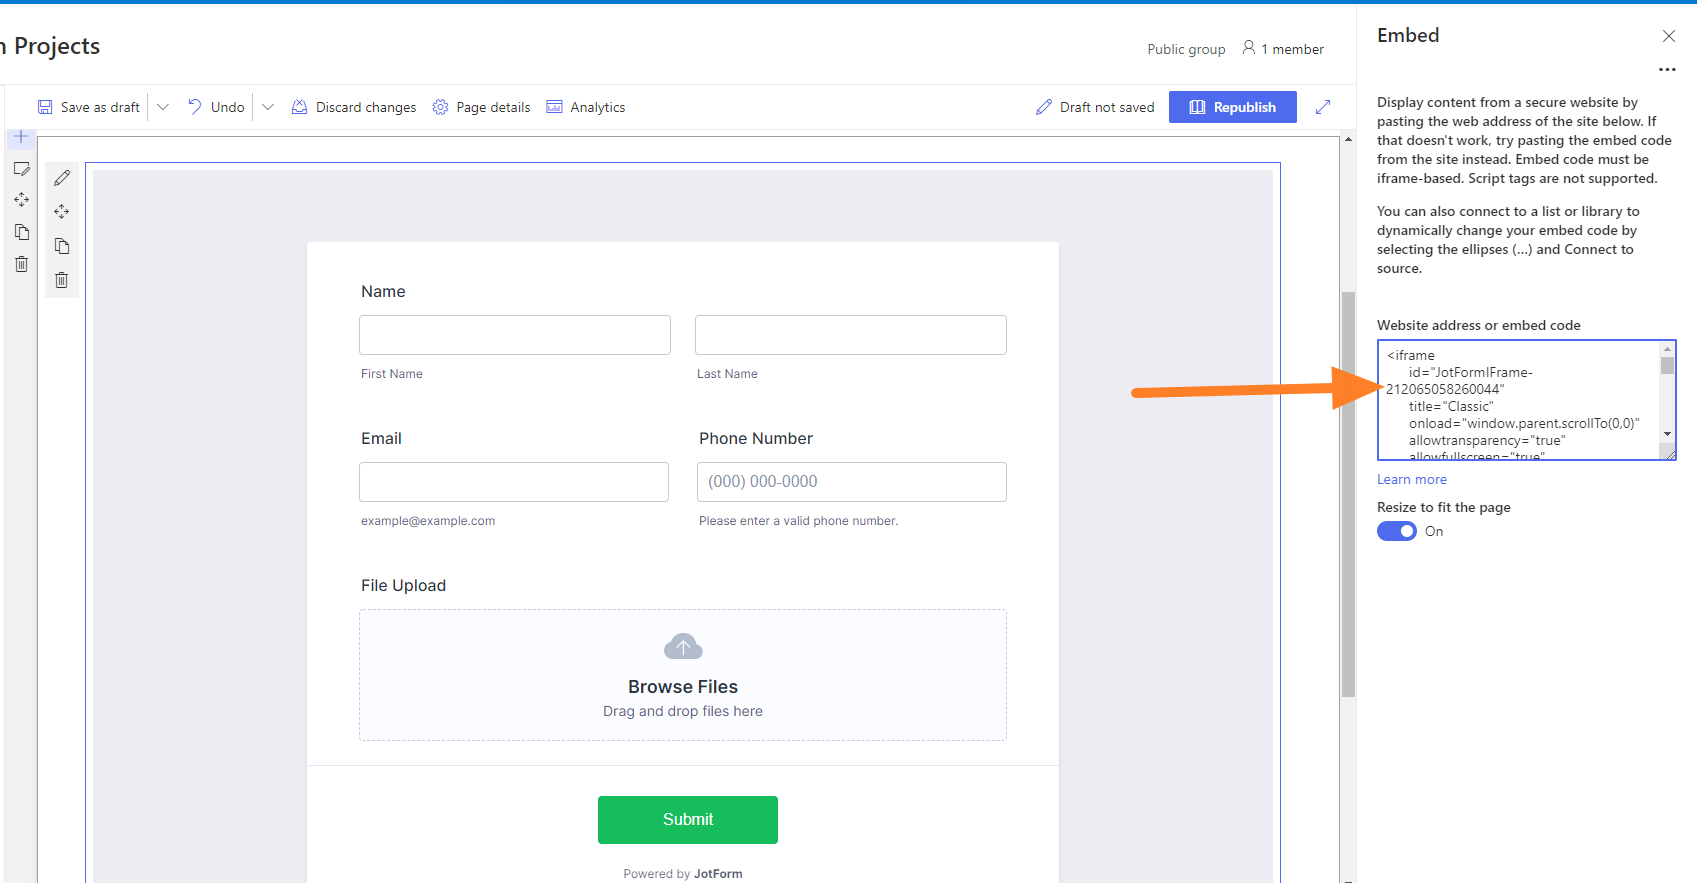This screenshot has width=1697, height=883.
Task: Click the embed code text area
Action: (1518, 400)
